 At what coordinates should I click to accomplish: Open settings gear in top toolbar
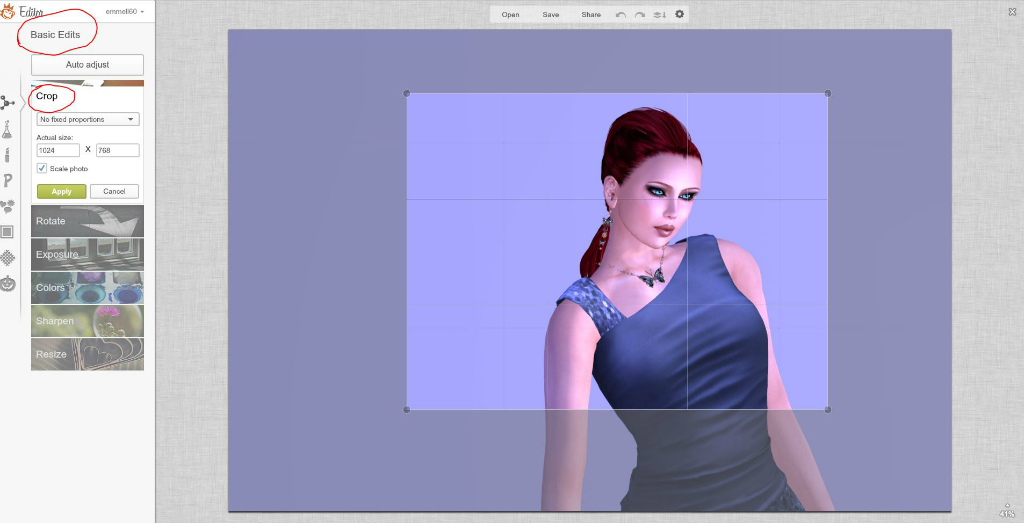680,14
